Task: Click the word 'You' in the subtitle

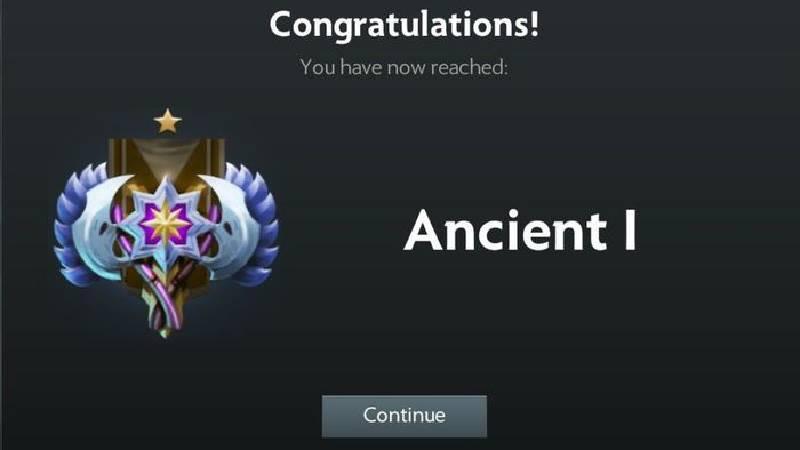Action: coord(318,67)
